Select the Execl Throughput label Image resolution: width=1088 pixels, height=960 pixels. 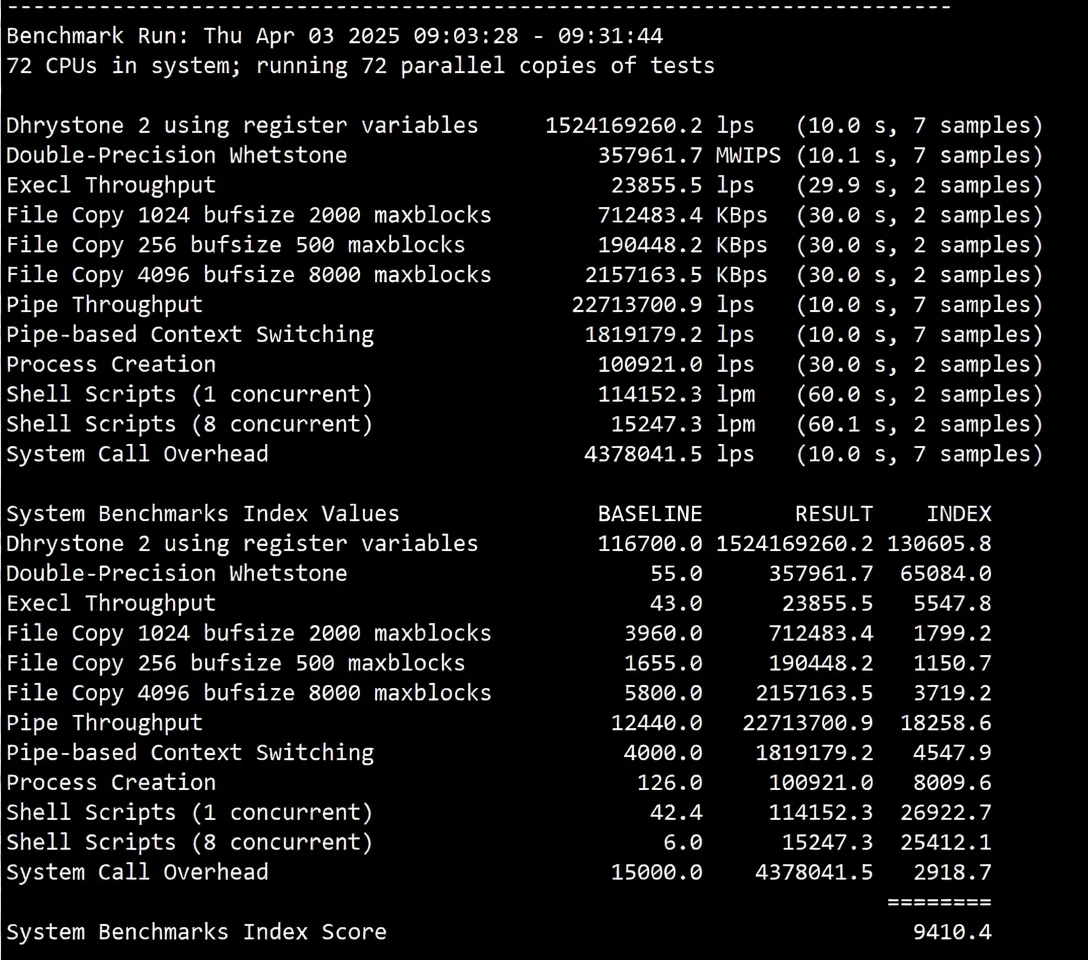(110, 185)
